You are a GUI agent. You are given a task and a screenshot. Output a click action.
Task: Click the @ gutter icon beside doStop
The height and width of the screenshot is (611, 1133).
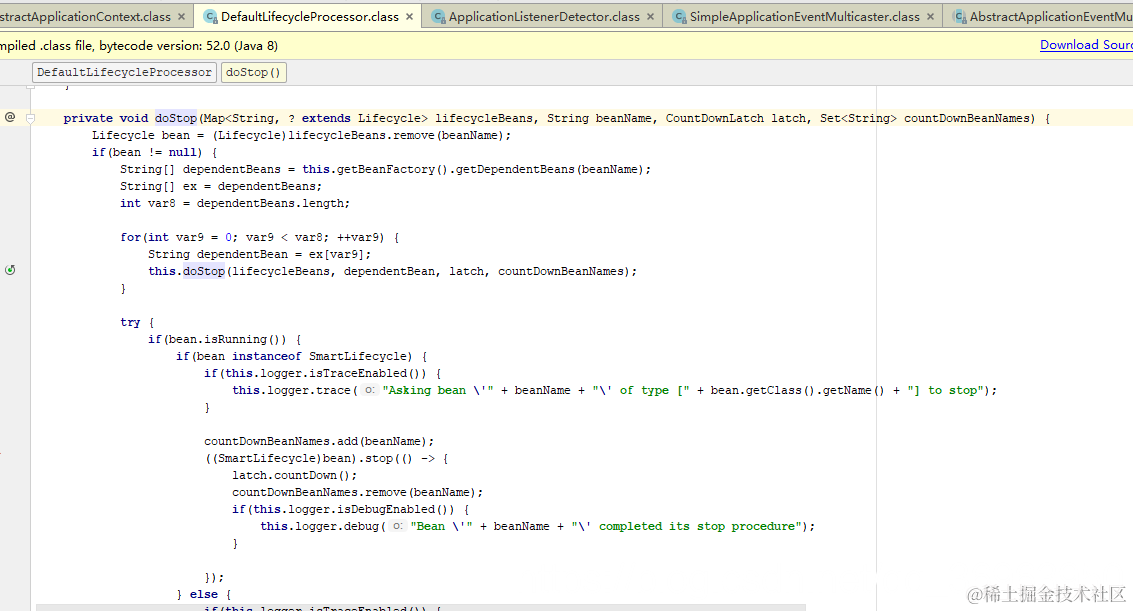(x=10, y=117)
